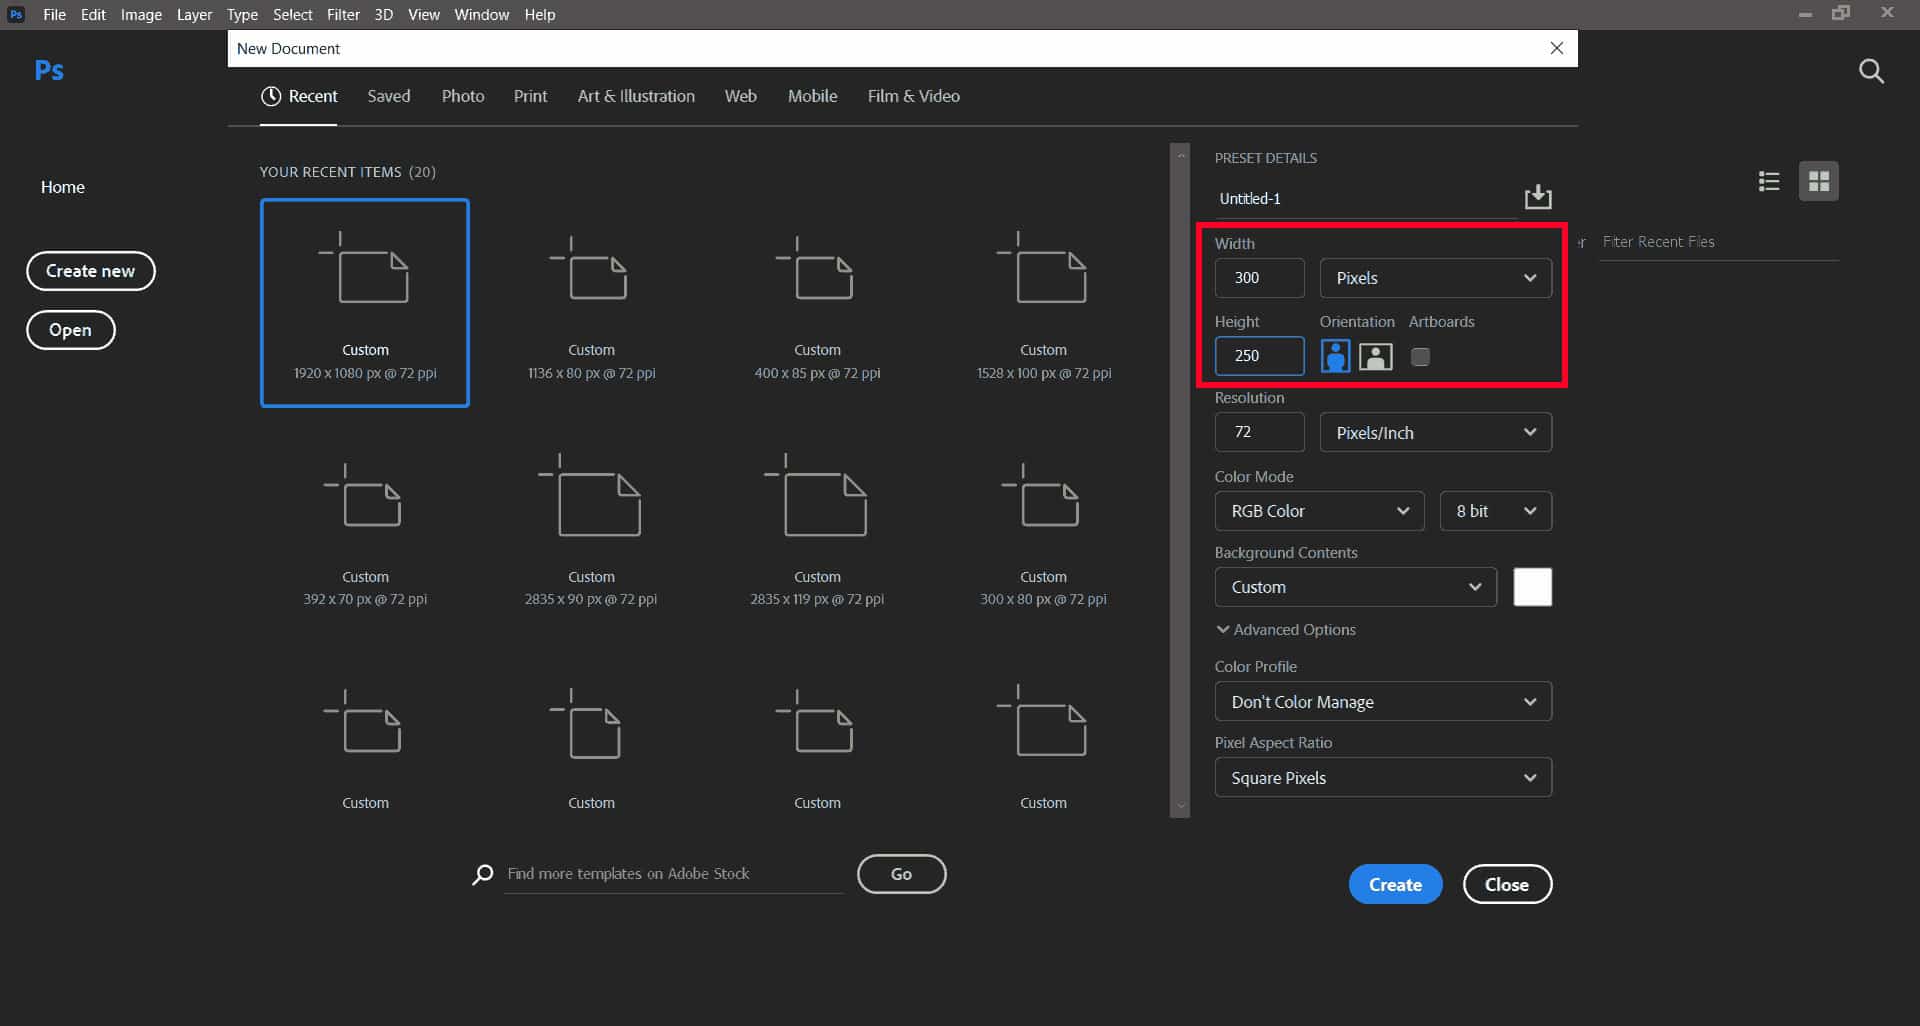Click the Filter Recent Files field
Image resolution: width=1920 pixels, height=1026 pixels.
click(x=1718, y=242)
